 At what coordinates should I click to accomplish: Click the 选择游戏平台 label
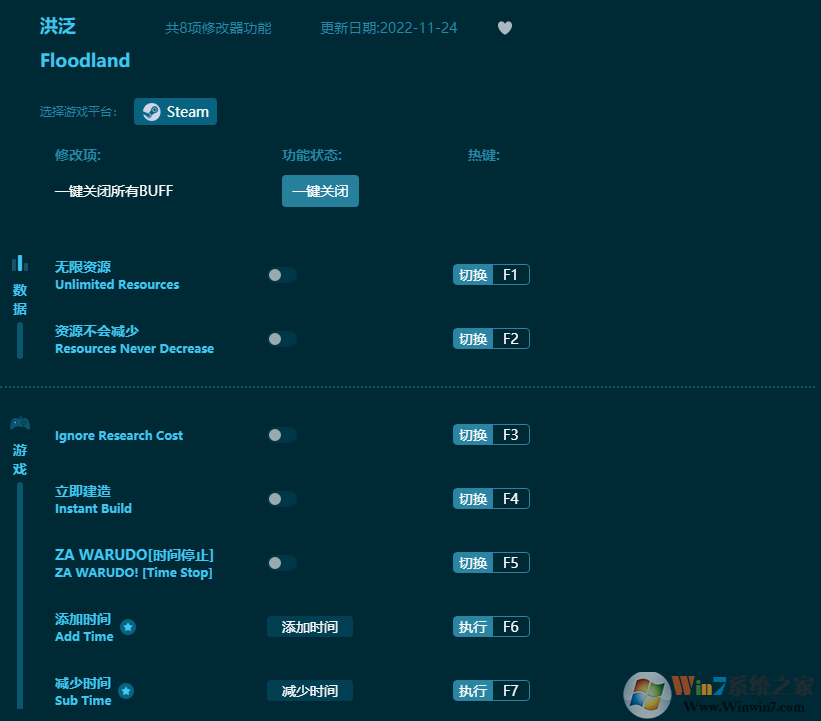pos(79,112)
